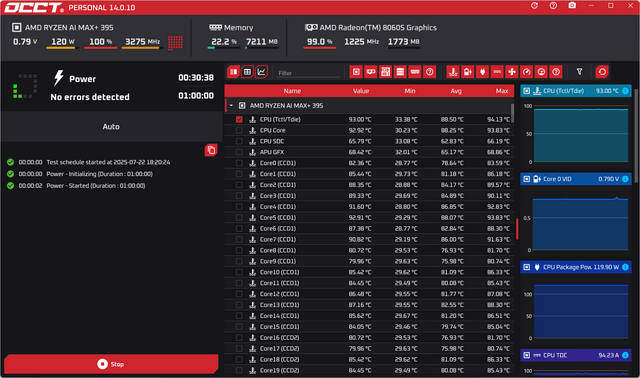Check the Core16 (CCD2) checkbox
640x378 pixels.
pyautogui.click(x=239, y=338)
